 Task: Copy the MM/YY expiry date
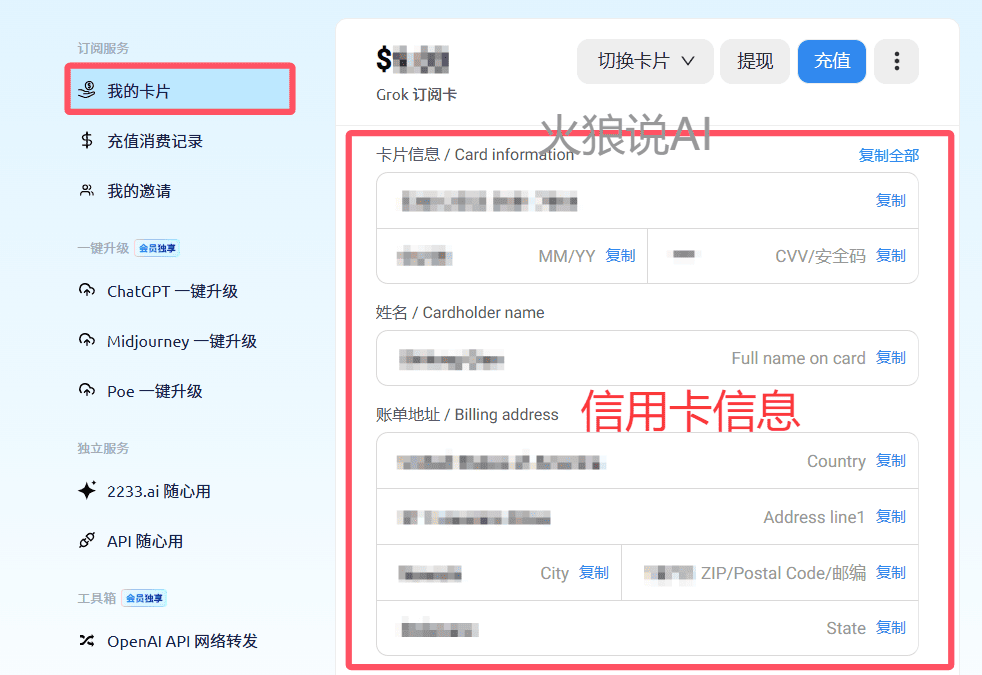pos(620,256)
